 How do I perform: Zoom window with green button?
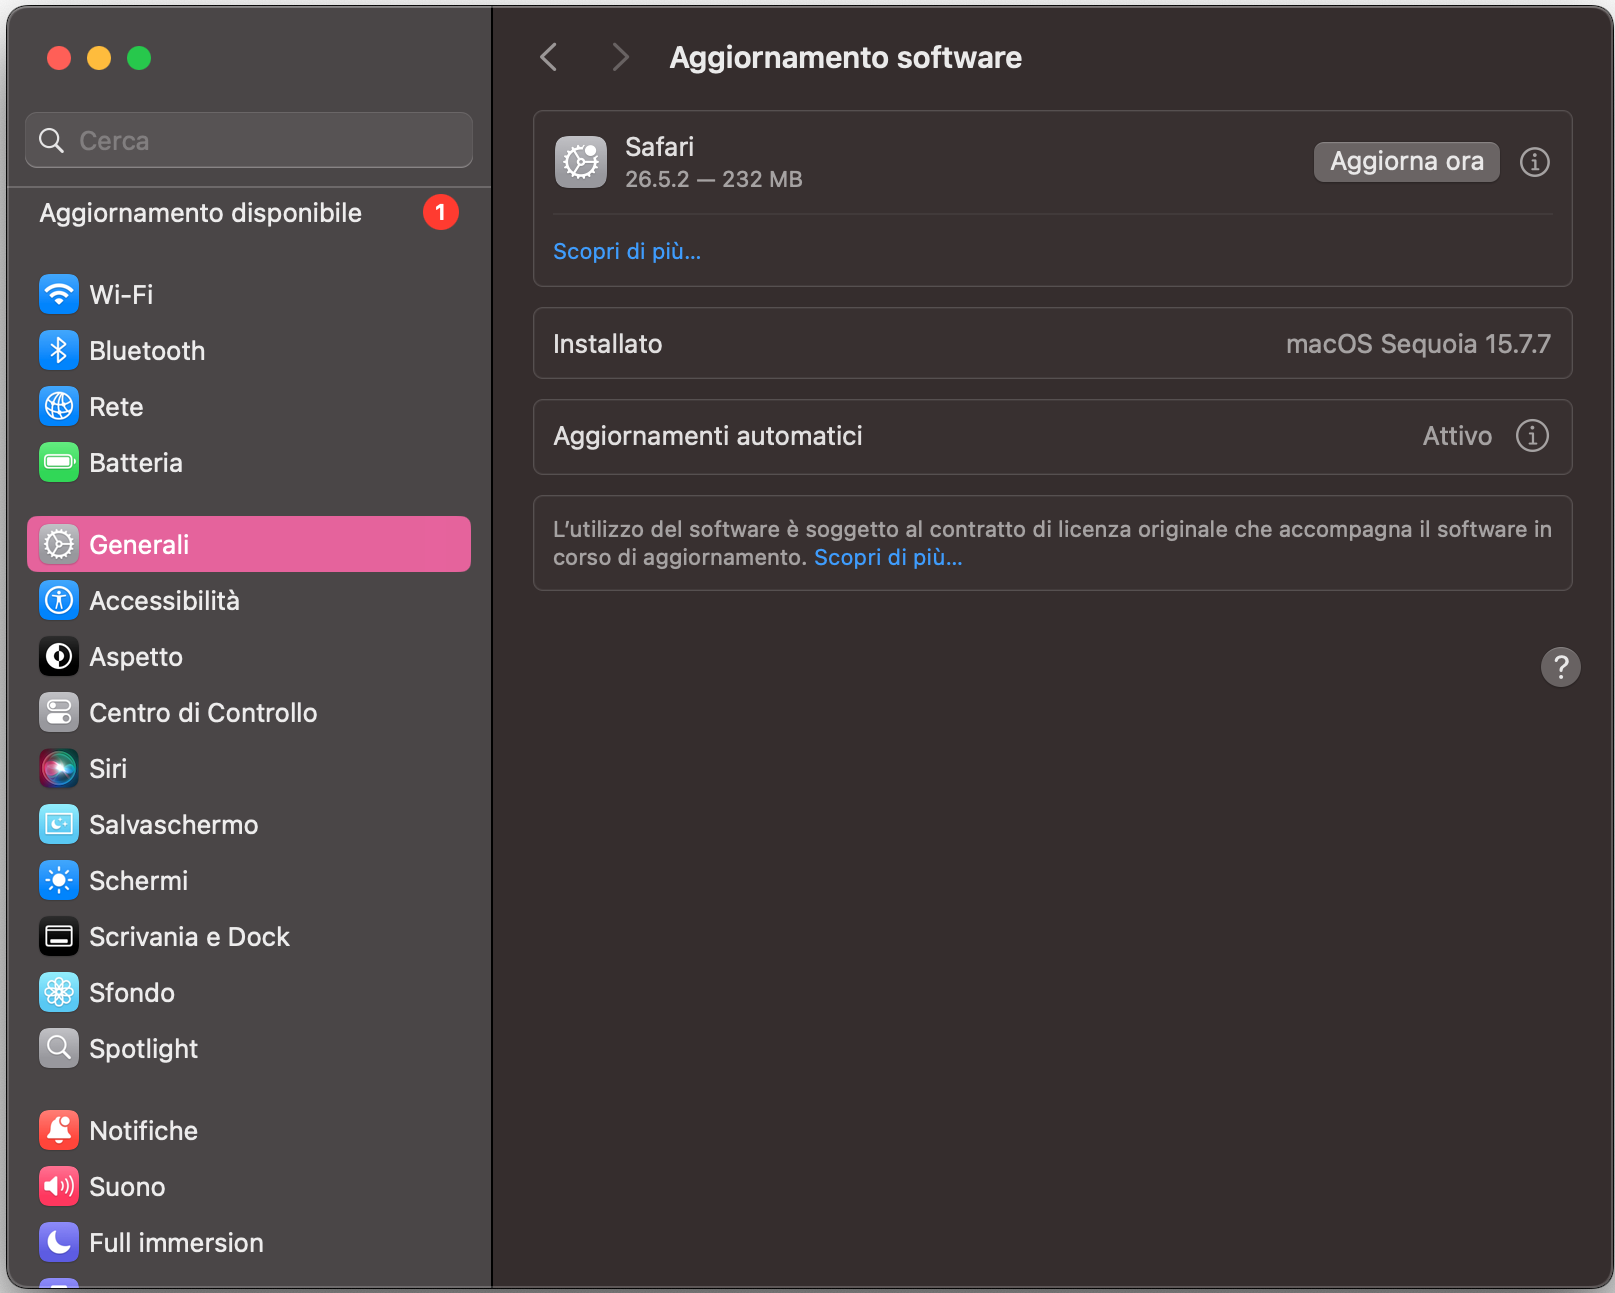pyautogui.click(x=139, y=58)
